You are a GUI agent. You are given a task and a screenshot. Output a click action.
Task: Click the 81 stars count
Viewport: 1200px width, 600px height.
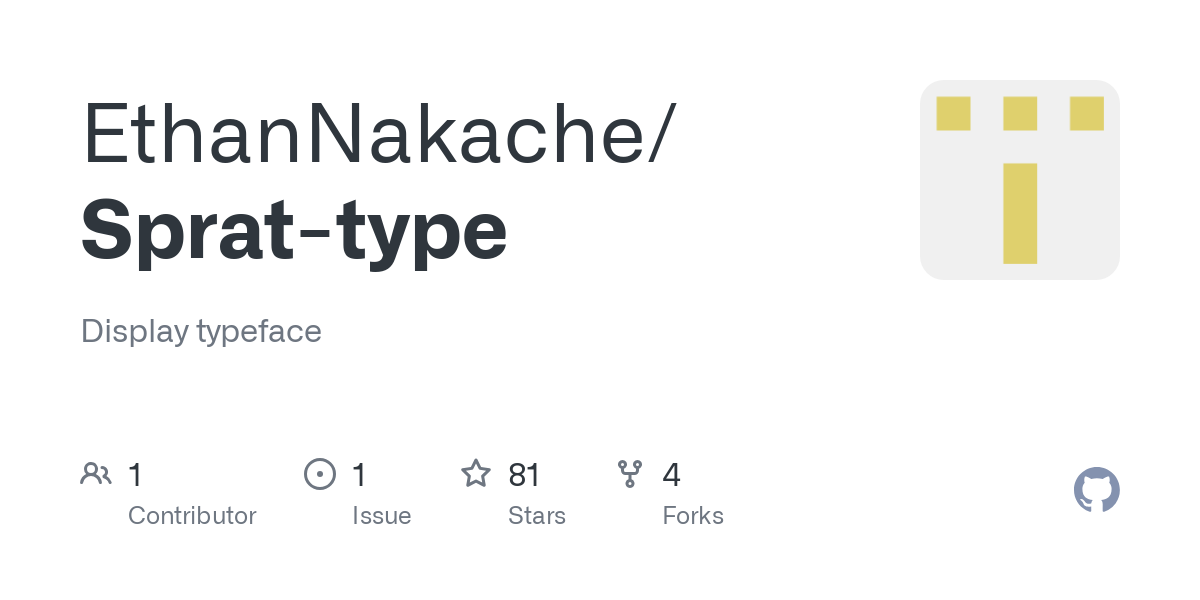coord(524,474)
